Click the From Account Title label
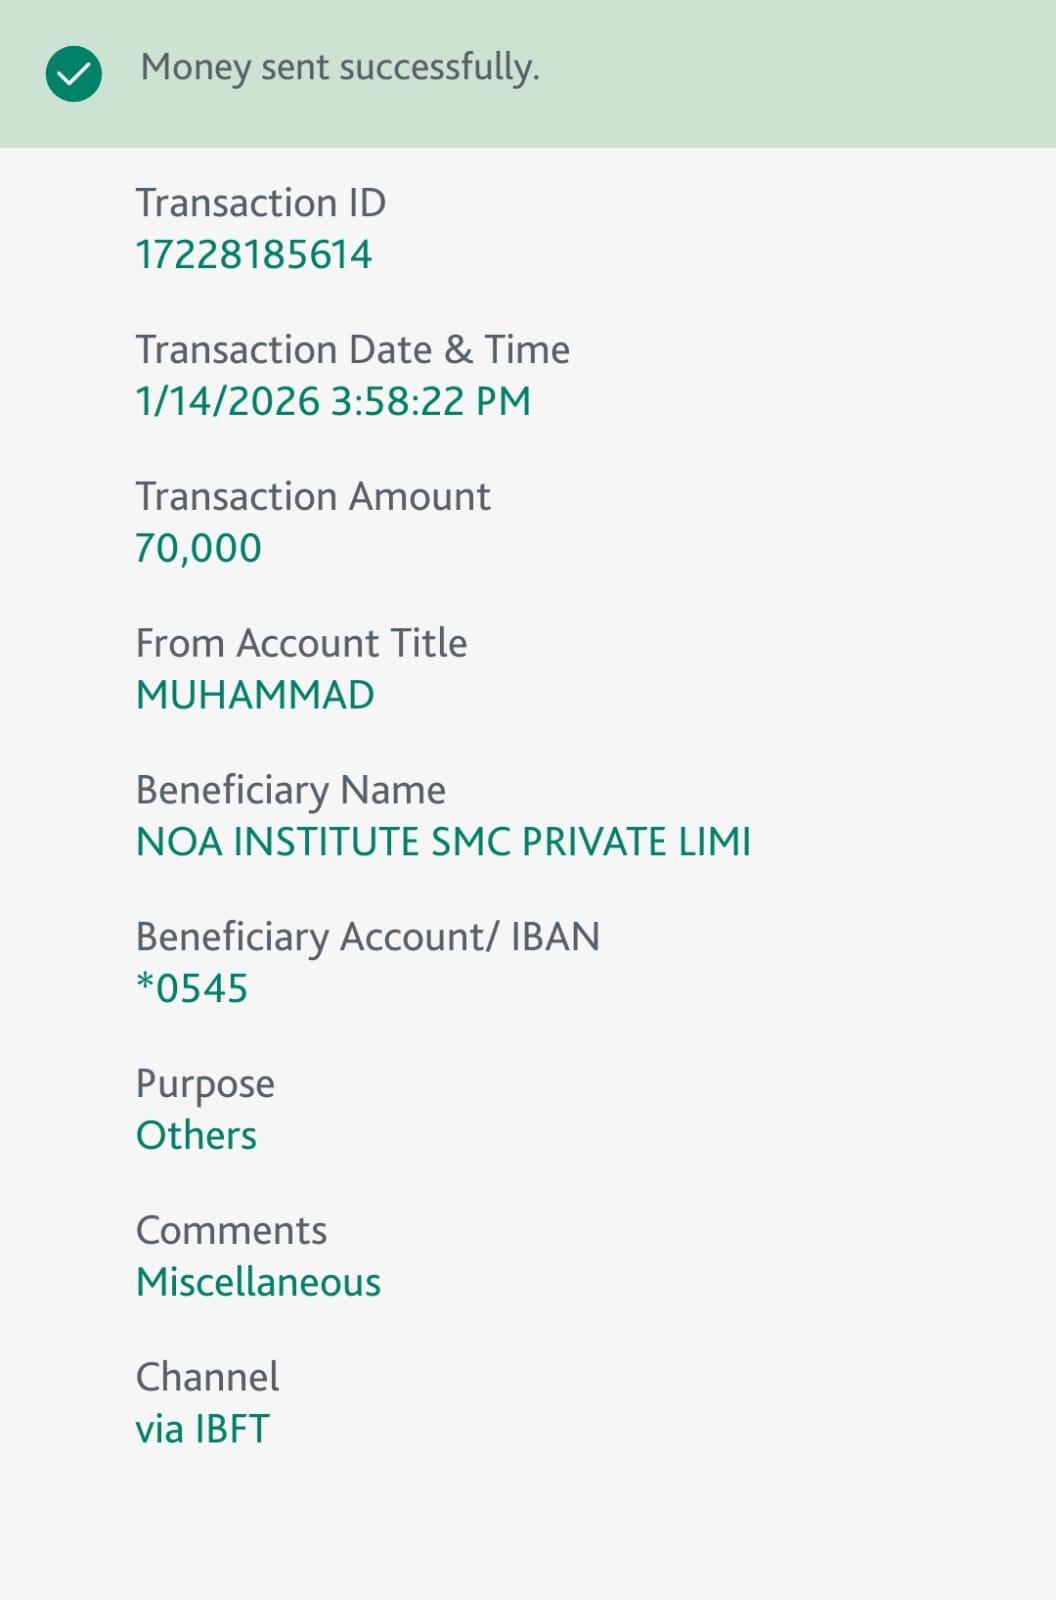Image resolution: width=1056 pixels, height=1600 pixels. 301,643
